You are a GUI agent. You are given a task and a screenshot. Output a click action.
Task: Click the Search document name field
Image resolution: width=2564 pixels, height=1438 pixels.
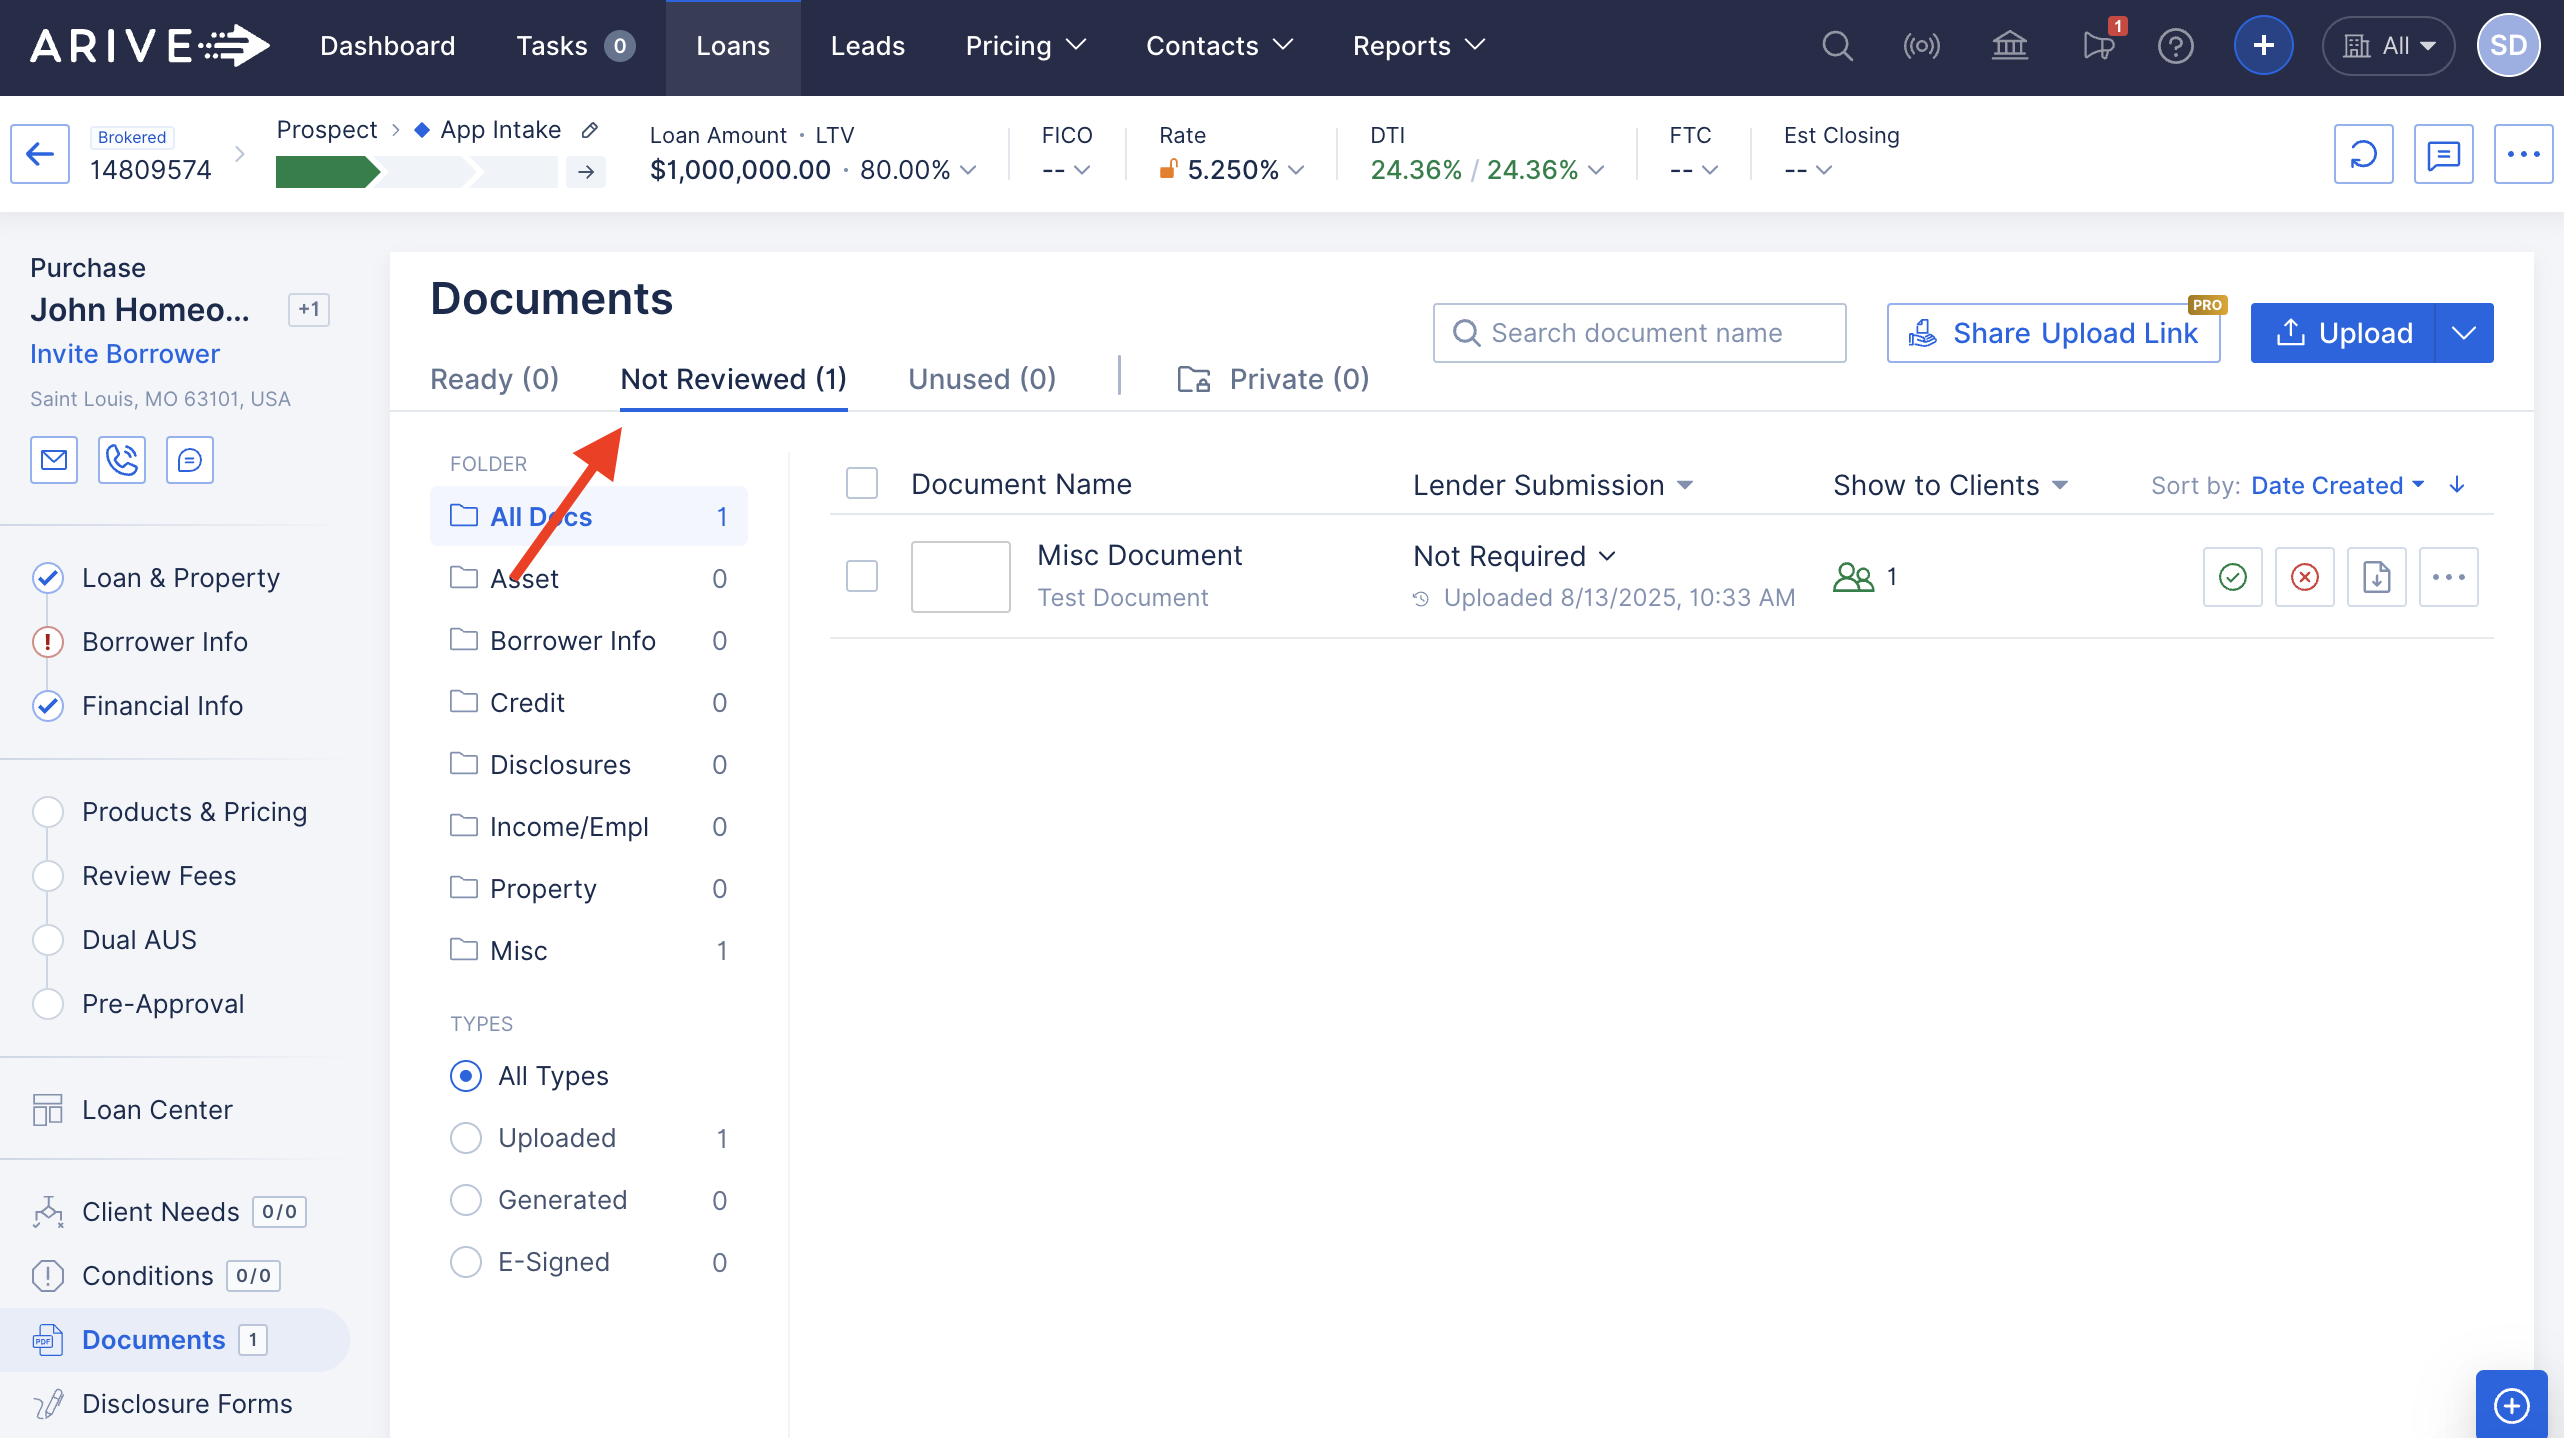[x=1639, y=333]
